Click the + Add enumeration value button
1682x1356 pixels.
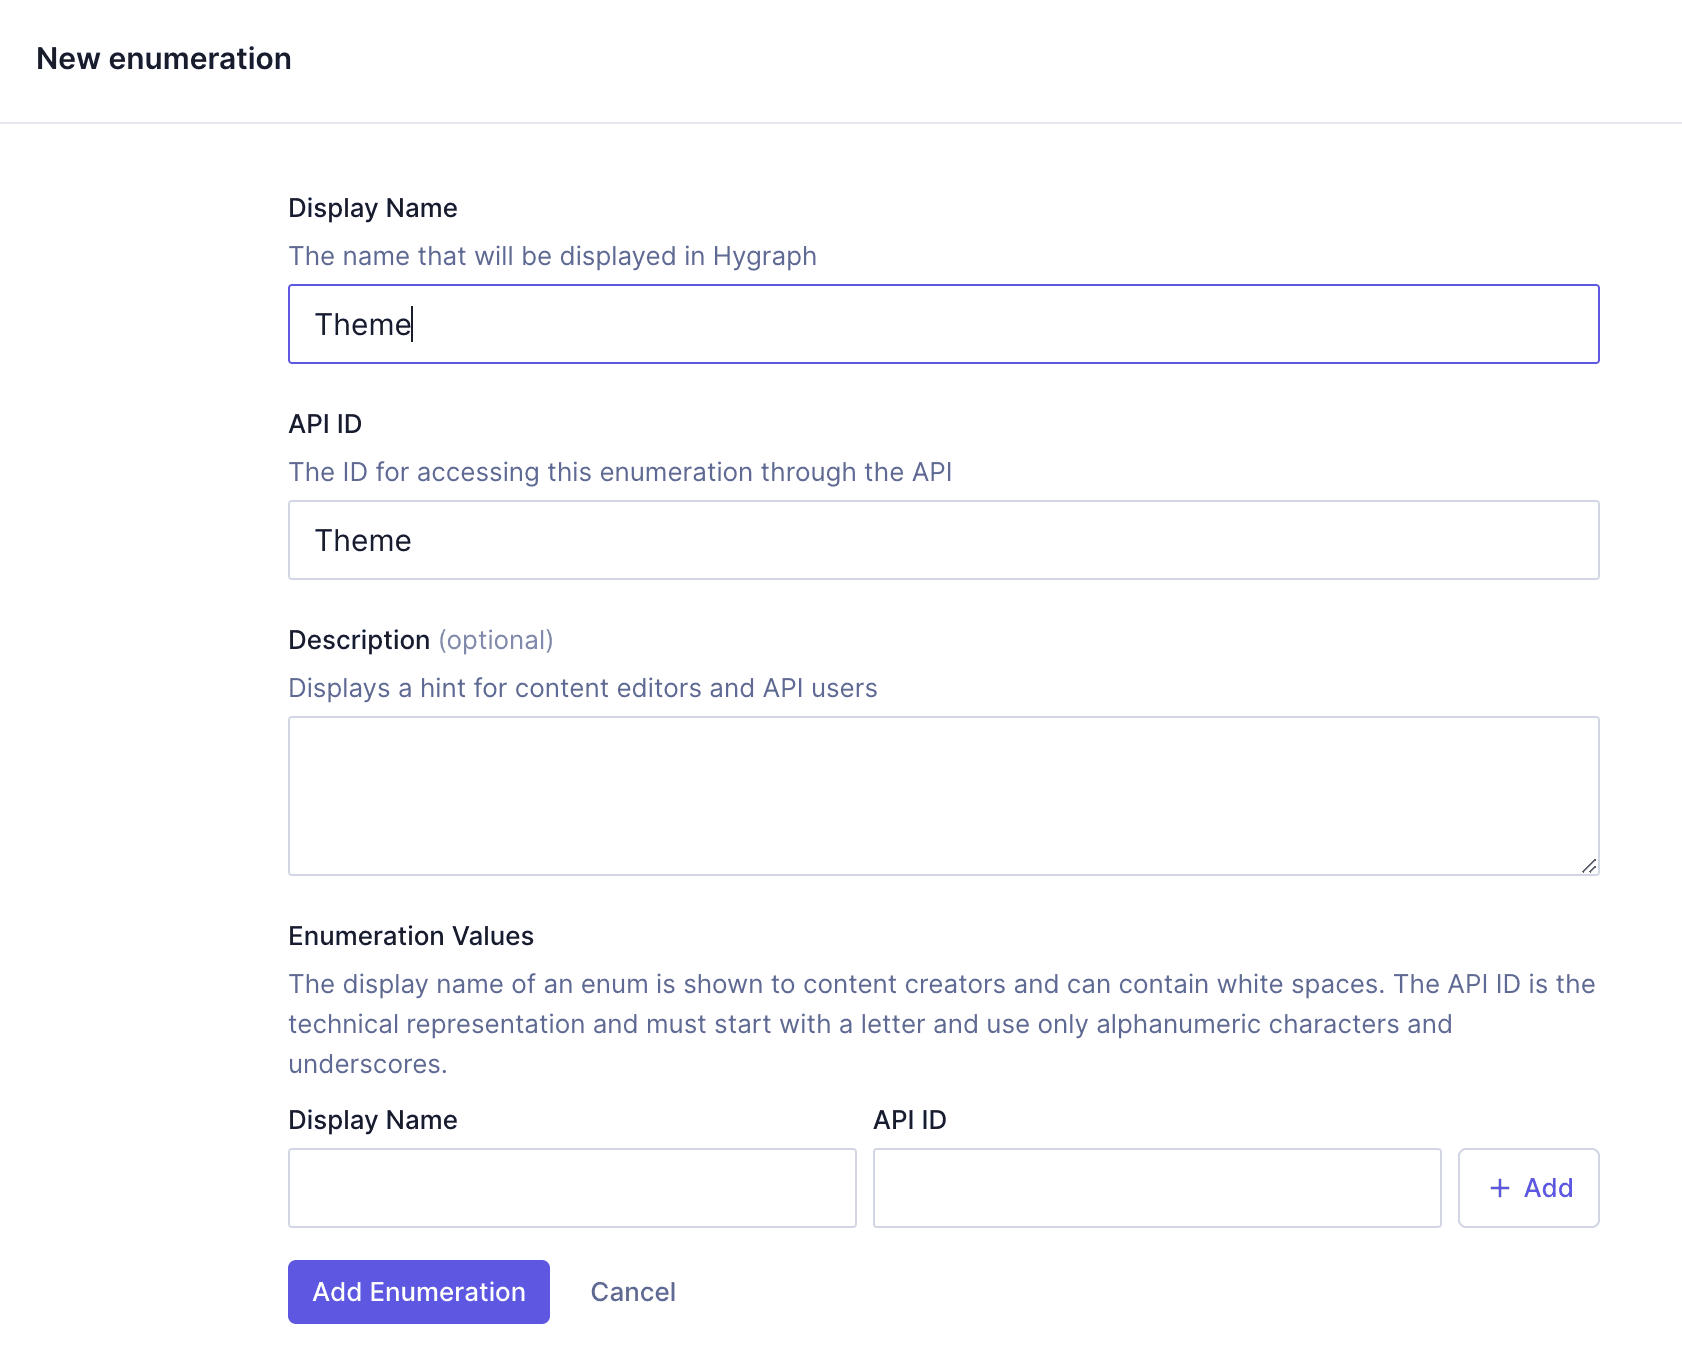point(1528,1188)
